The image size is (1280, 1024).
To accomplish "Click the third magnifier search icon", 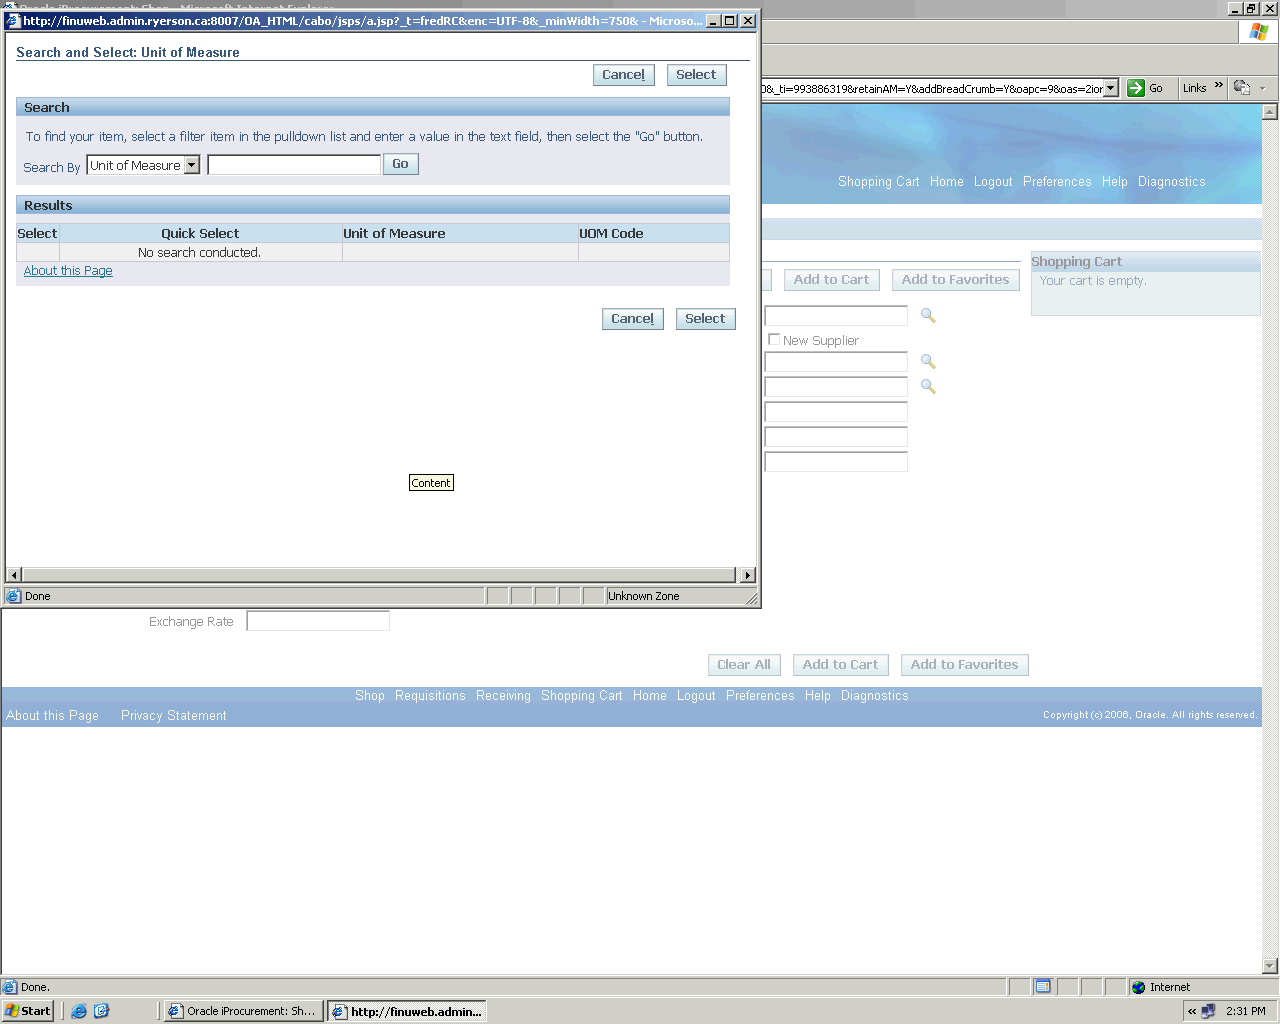I will [928, 387].
